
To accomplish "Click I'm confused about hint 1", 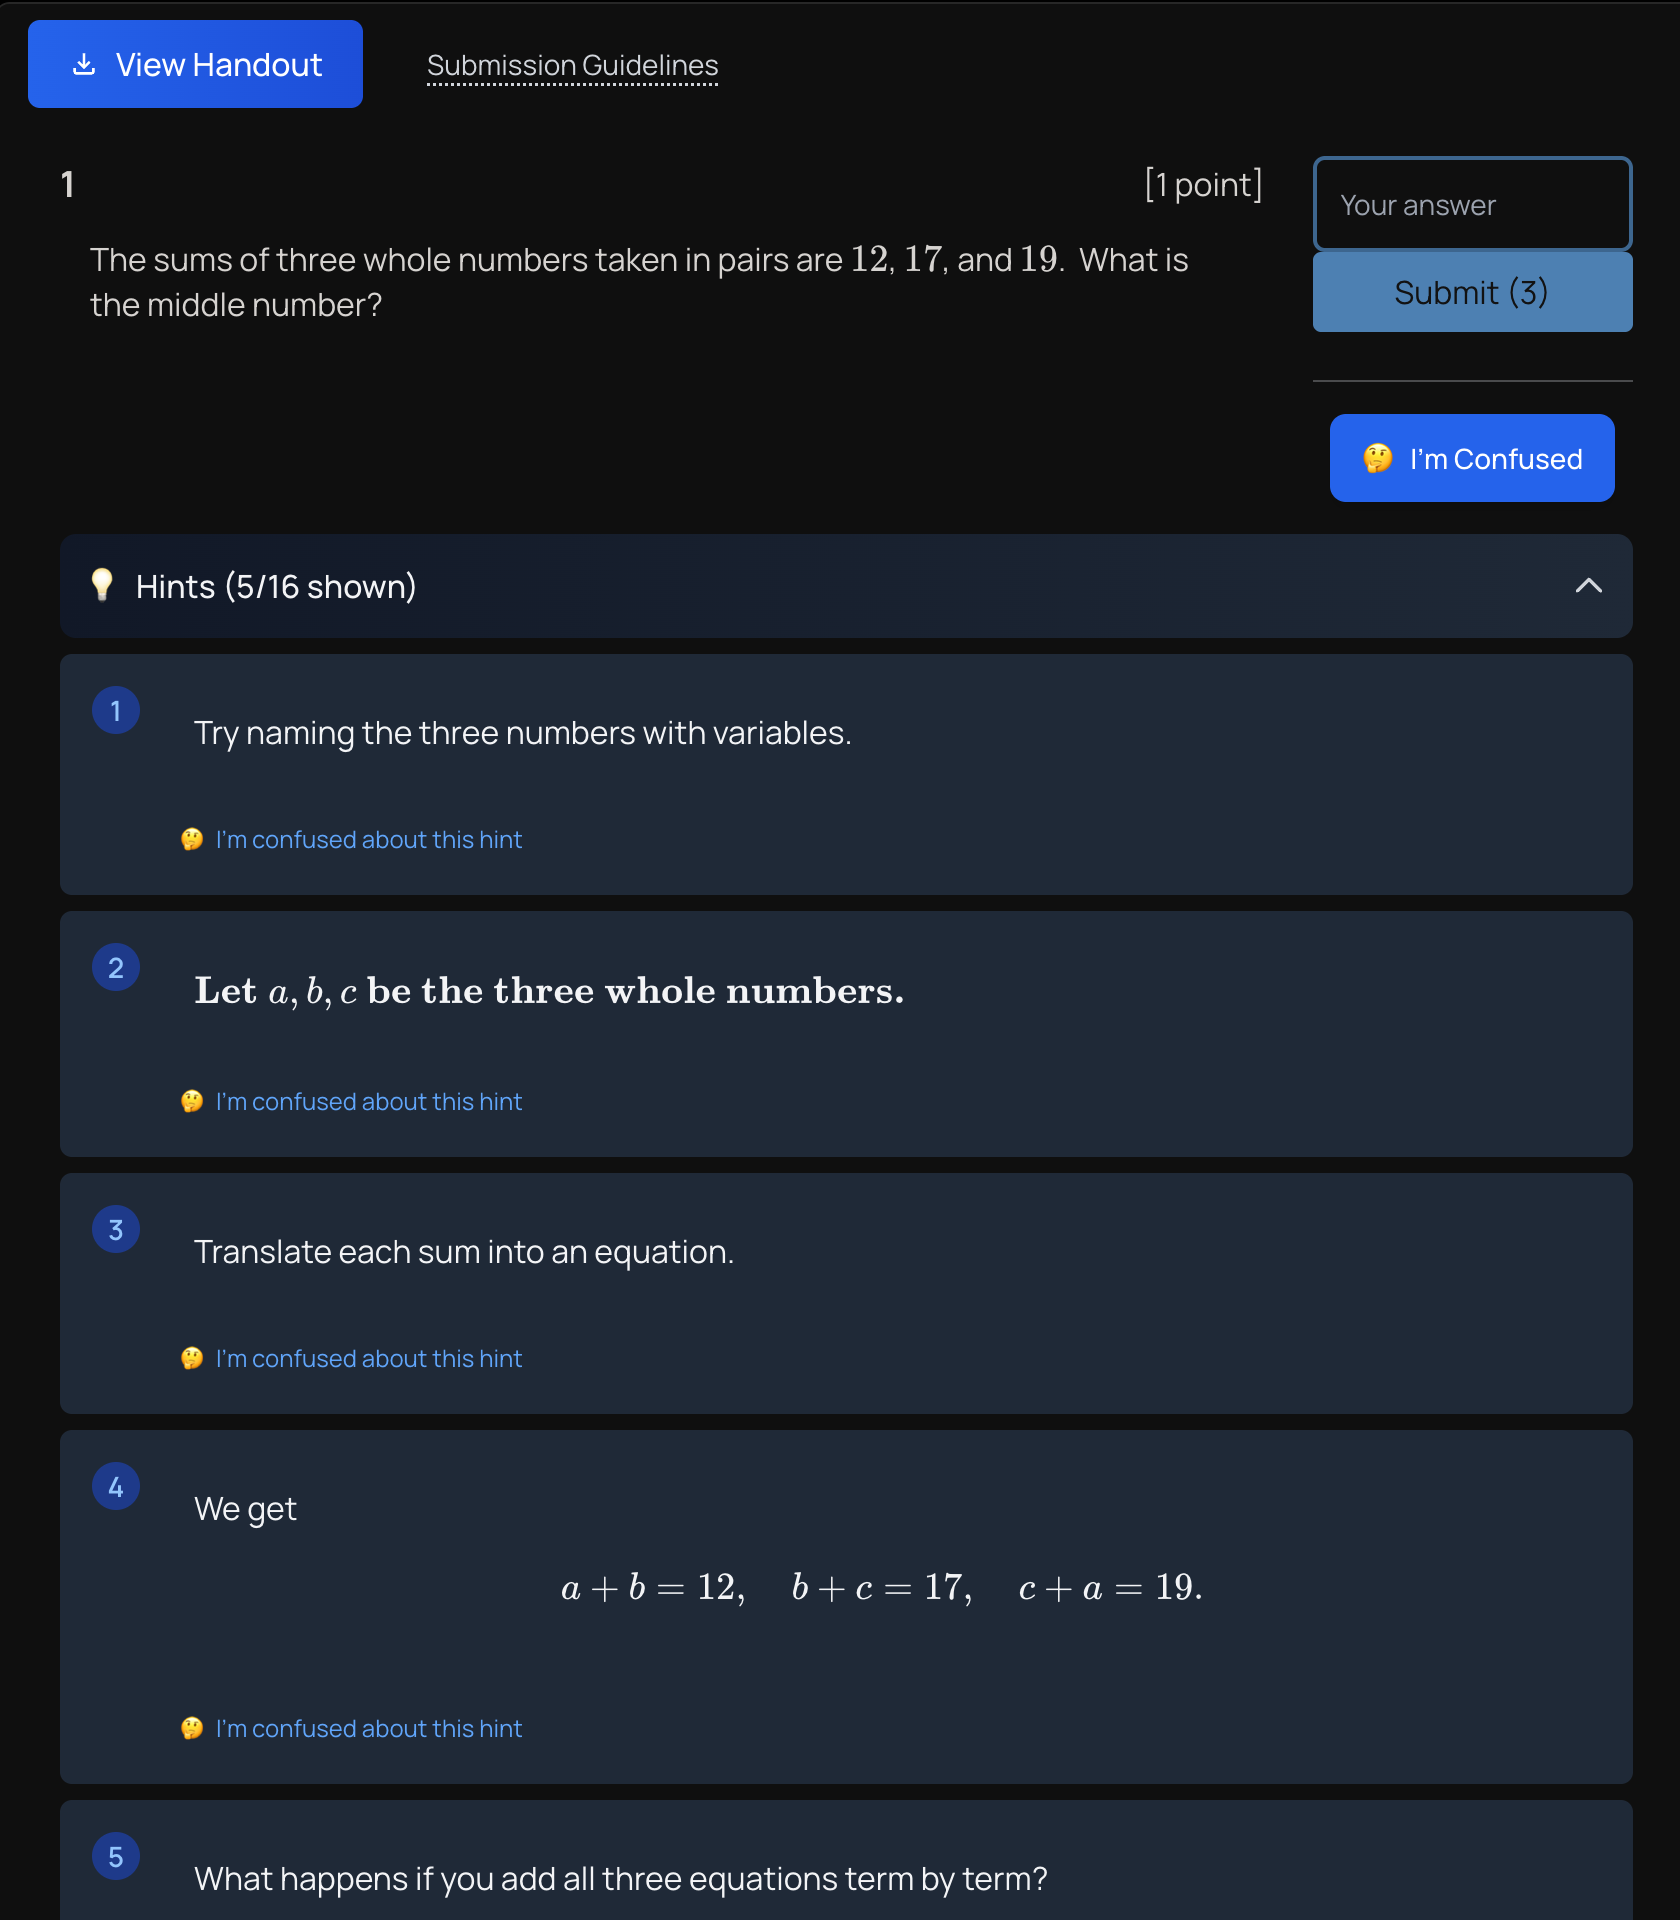I will tap(368, 839).
